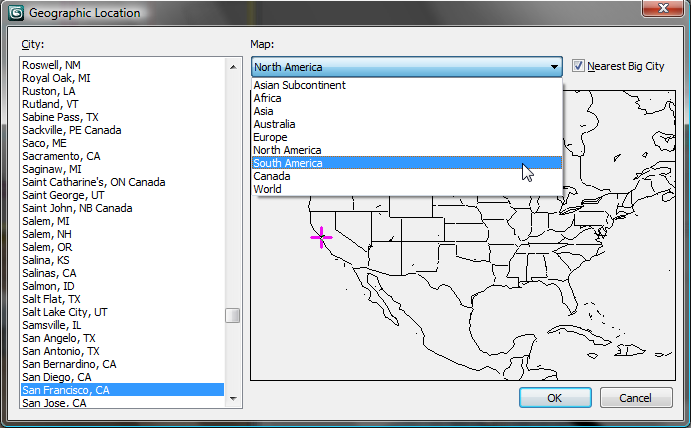Confirm with the OK button
Image resolution: width=691 pixels, height=428 pixels.
(x=555, y=398)
